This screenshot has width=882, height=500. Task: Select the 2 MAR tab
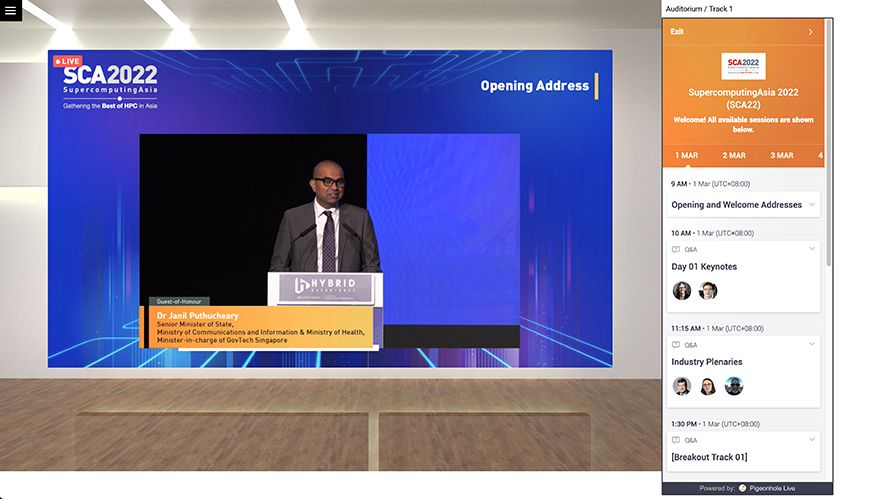click(x=734, y=155)
